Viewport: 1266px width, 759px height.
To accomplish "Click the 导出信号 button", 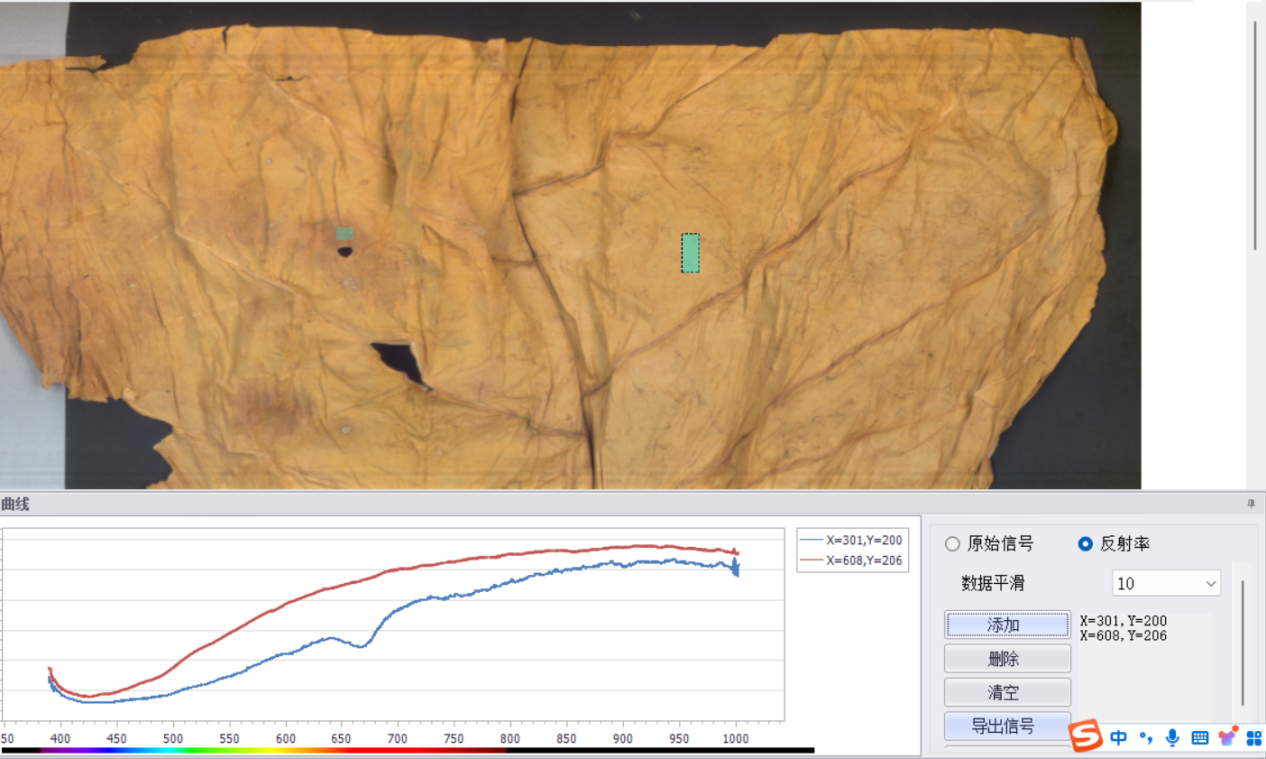I will click(x=1007, y=726).
